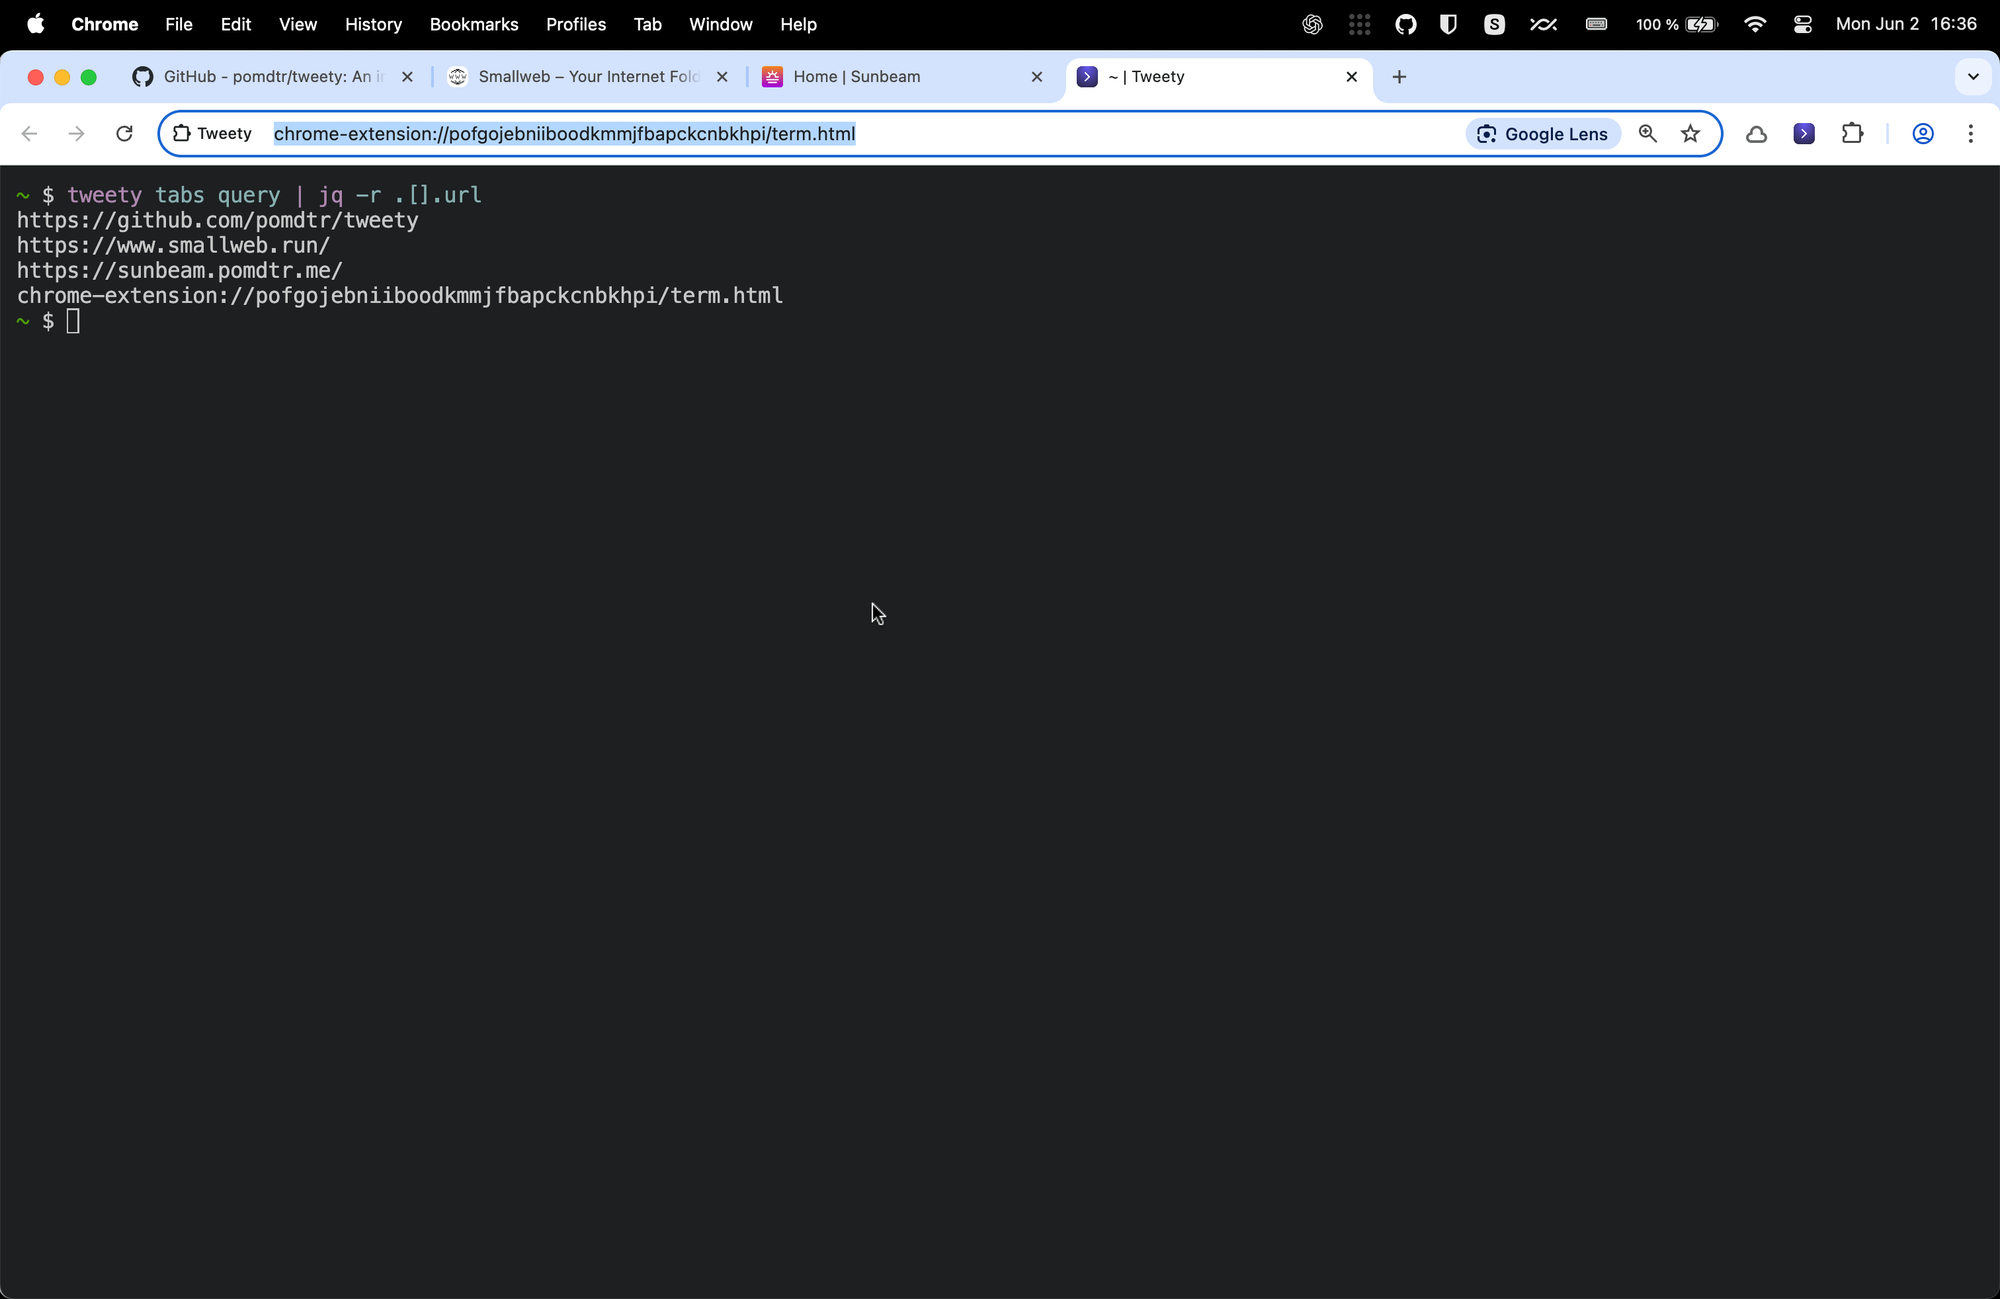Click the https://sunbeam.pomdtr.me/ output line
Image resolution: width=2000 pixels, height=1299 pixels.
point(180,270)
